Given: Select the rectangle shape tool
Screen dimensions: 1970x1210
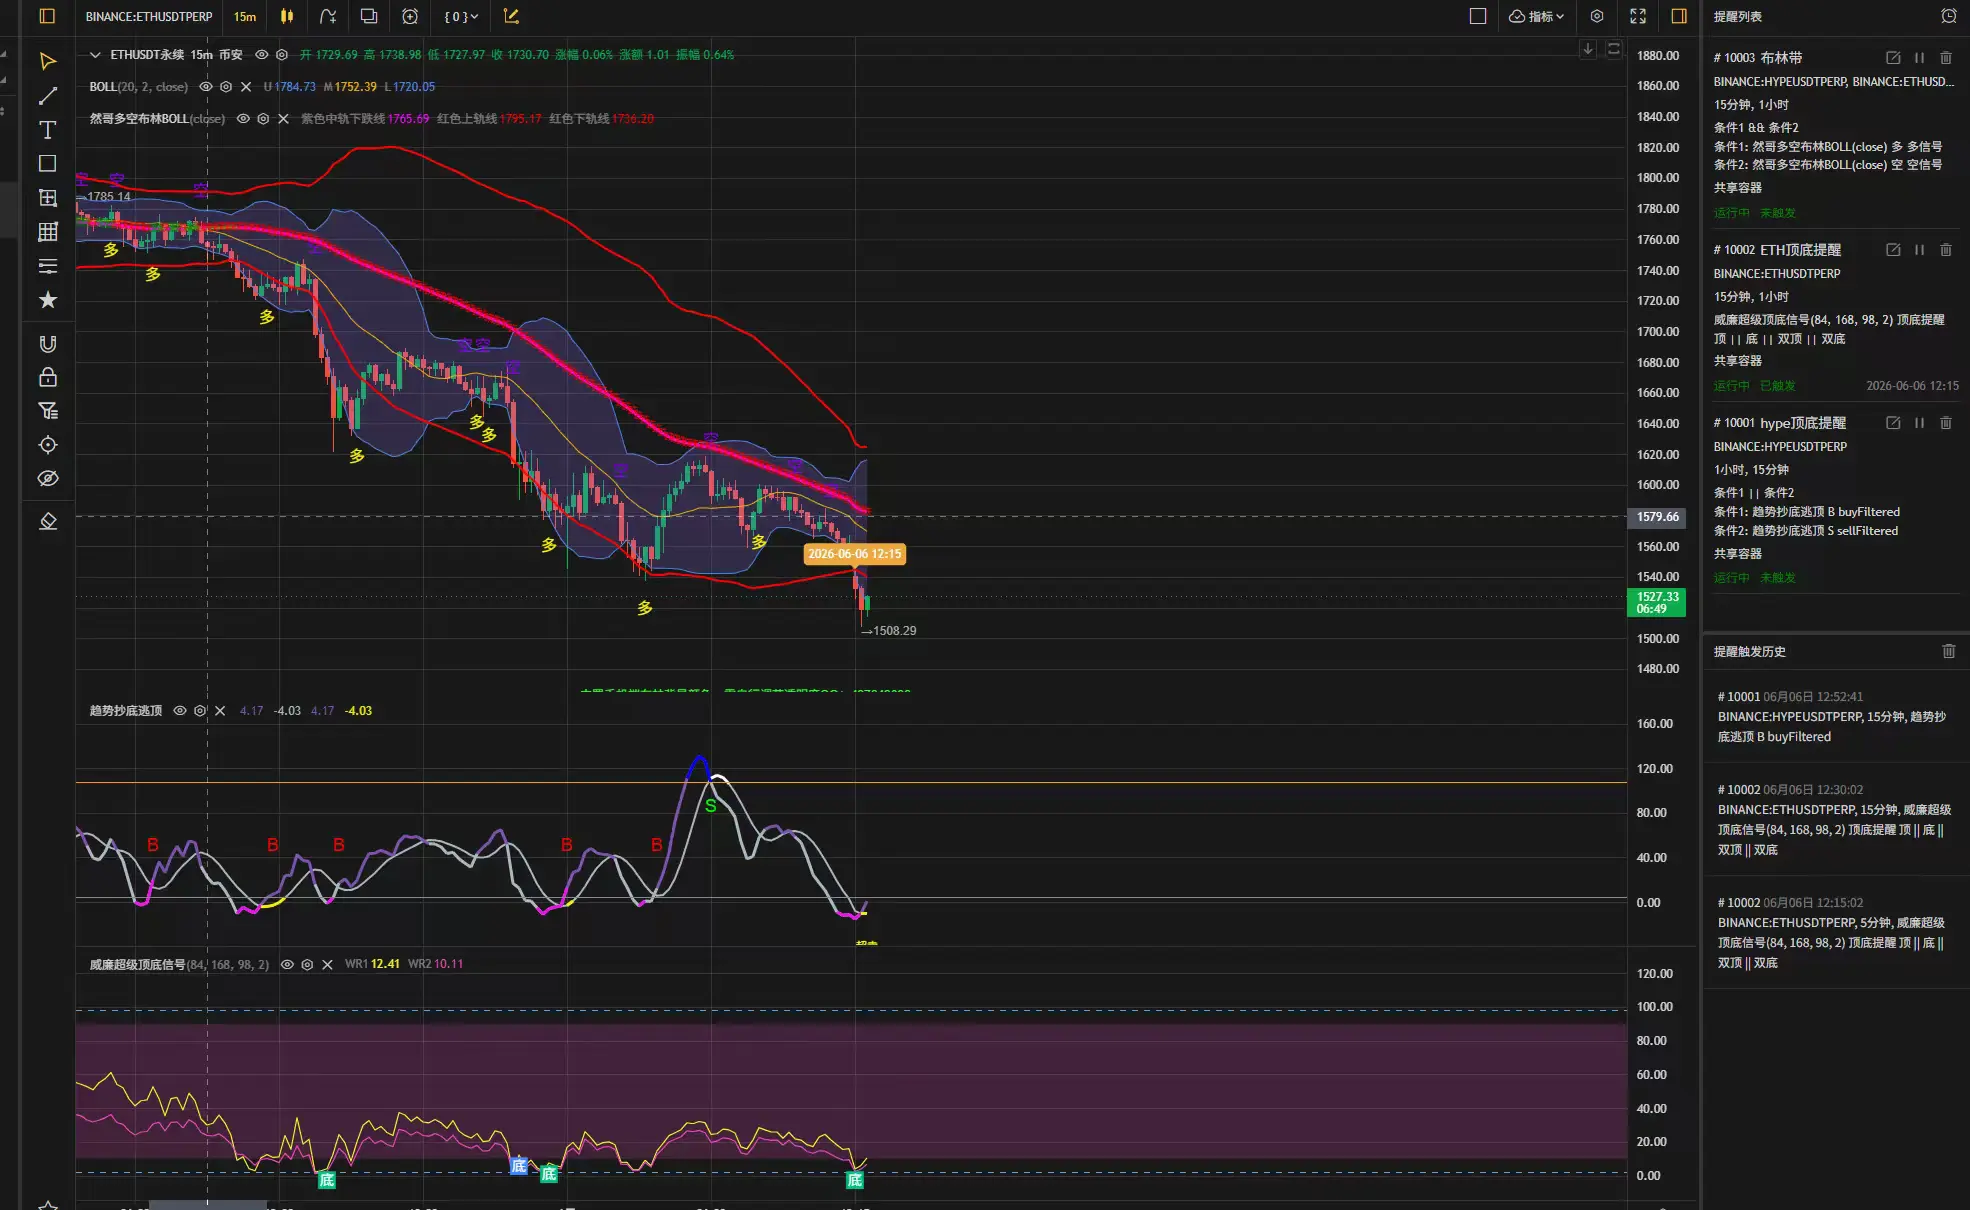Looking at the screenshot, I should [47, 164].
